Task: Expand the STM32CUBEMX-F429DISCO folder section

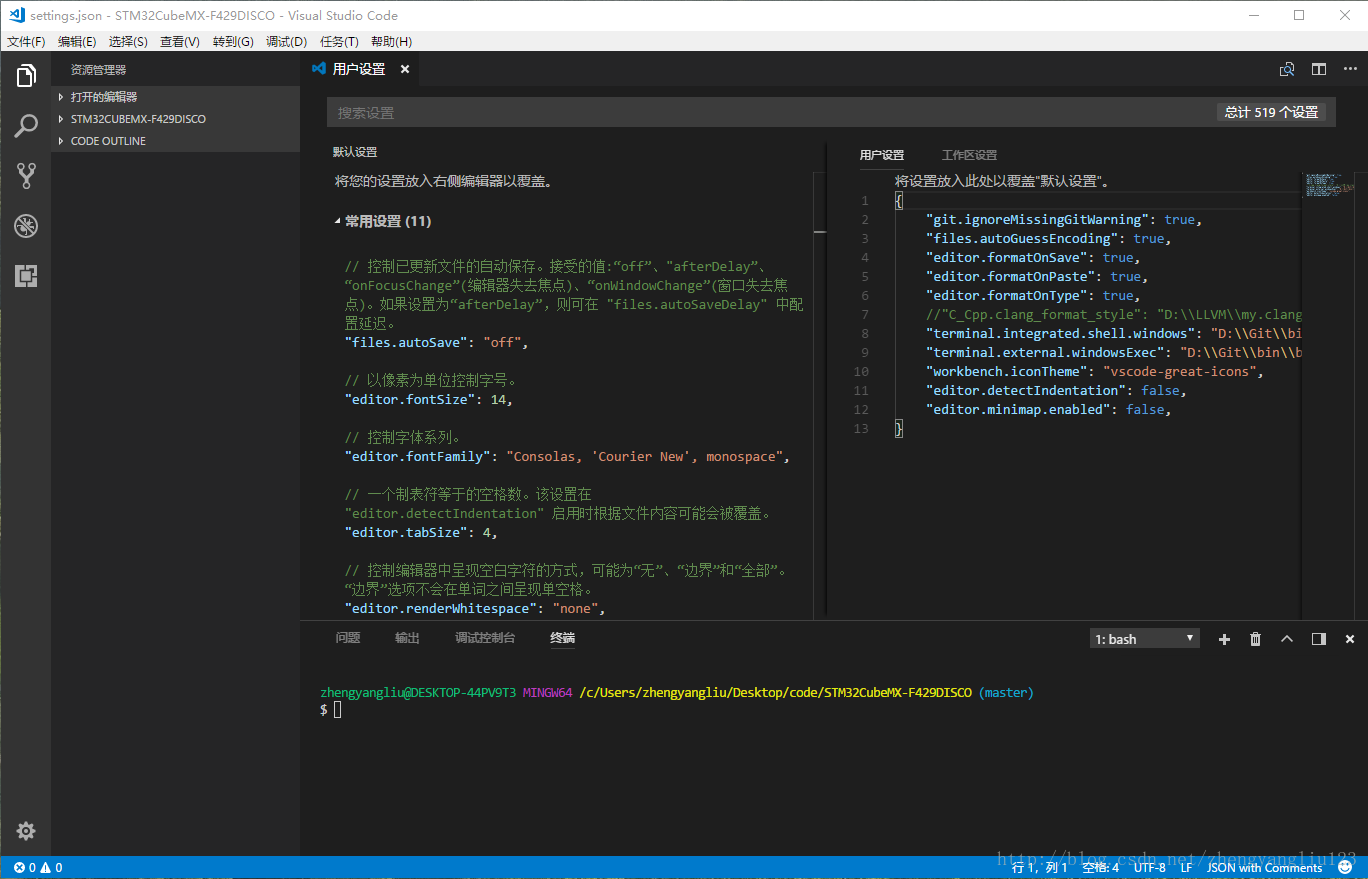Action: click(138, 119)
